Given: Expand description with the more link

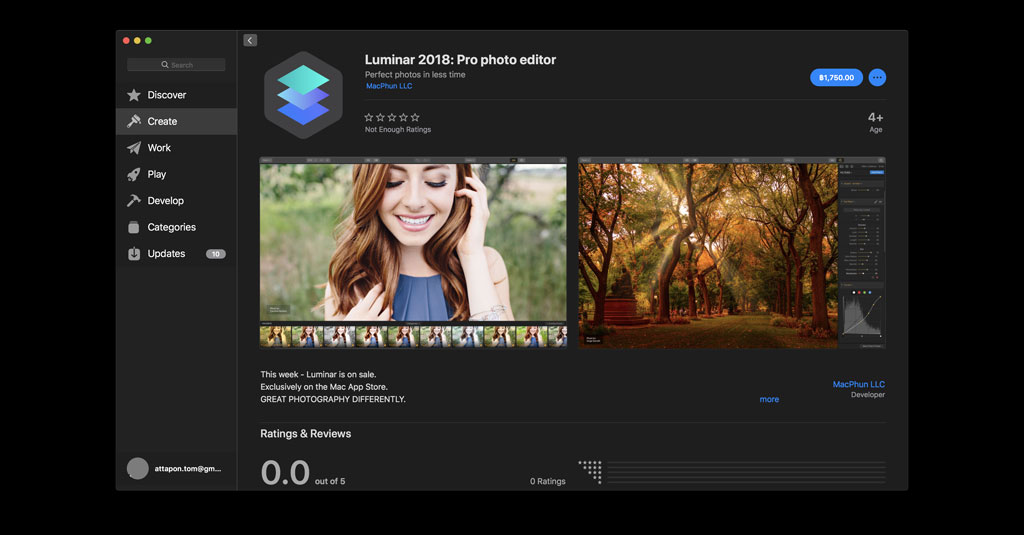Looking at the screenshot, I should [769, 399].
